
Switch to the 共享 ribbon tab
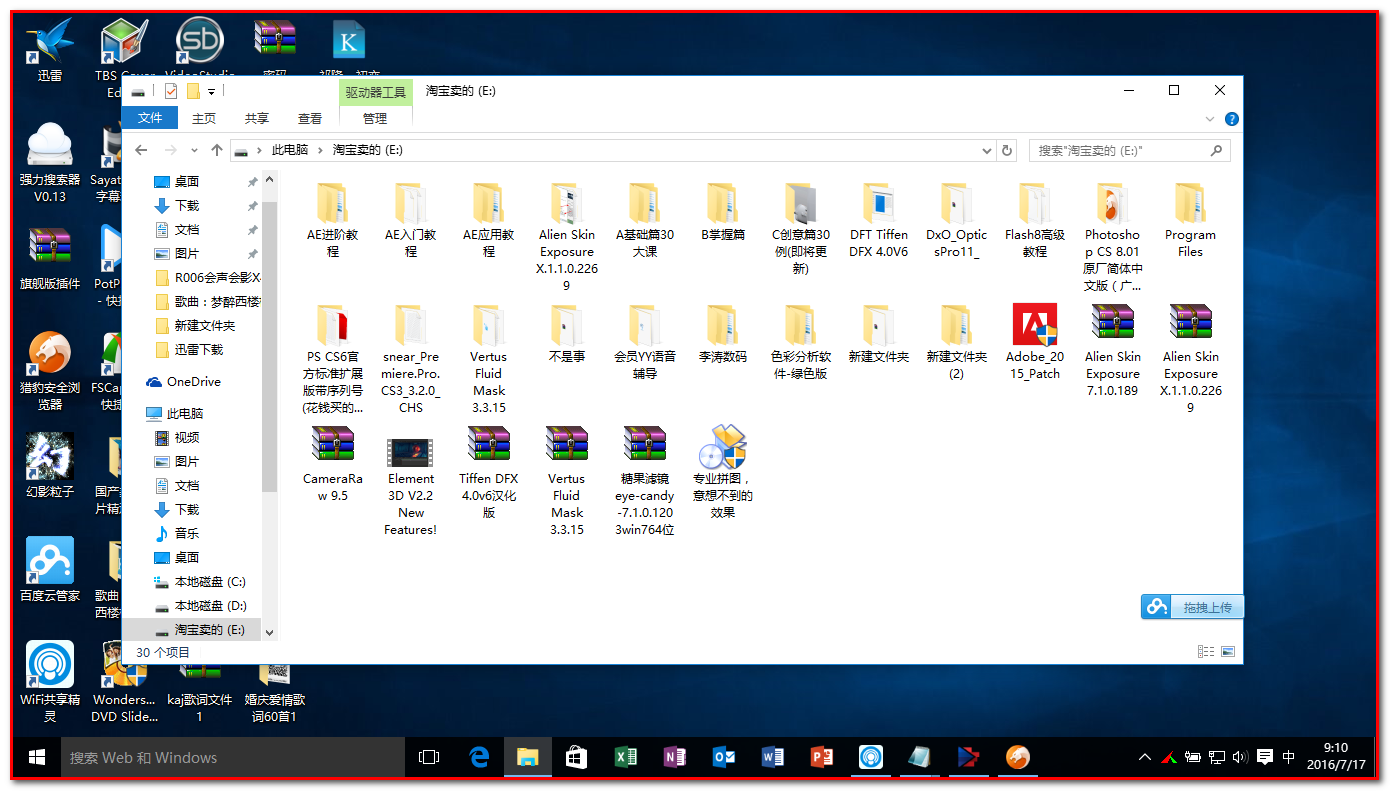click(257, 118)
